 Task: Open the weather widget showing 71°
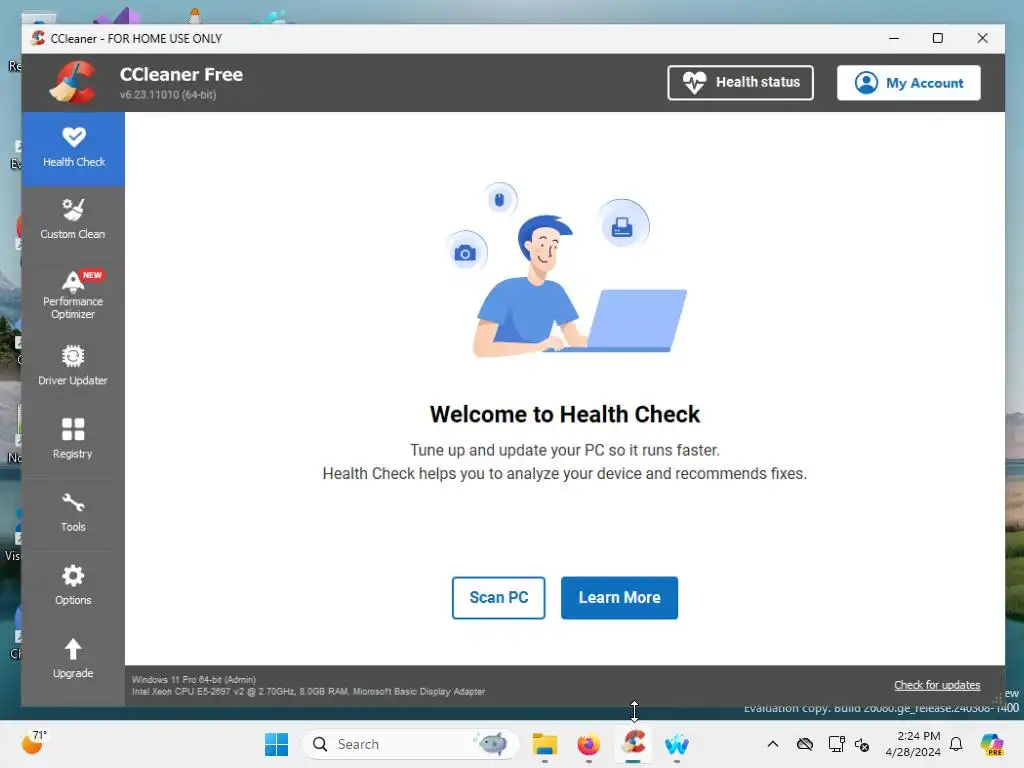point(34,743)
